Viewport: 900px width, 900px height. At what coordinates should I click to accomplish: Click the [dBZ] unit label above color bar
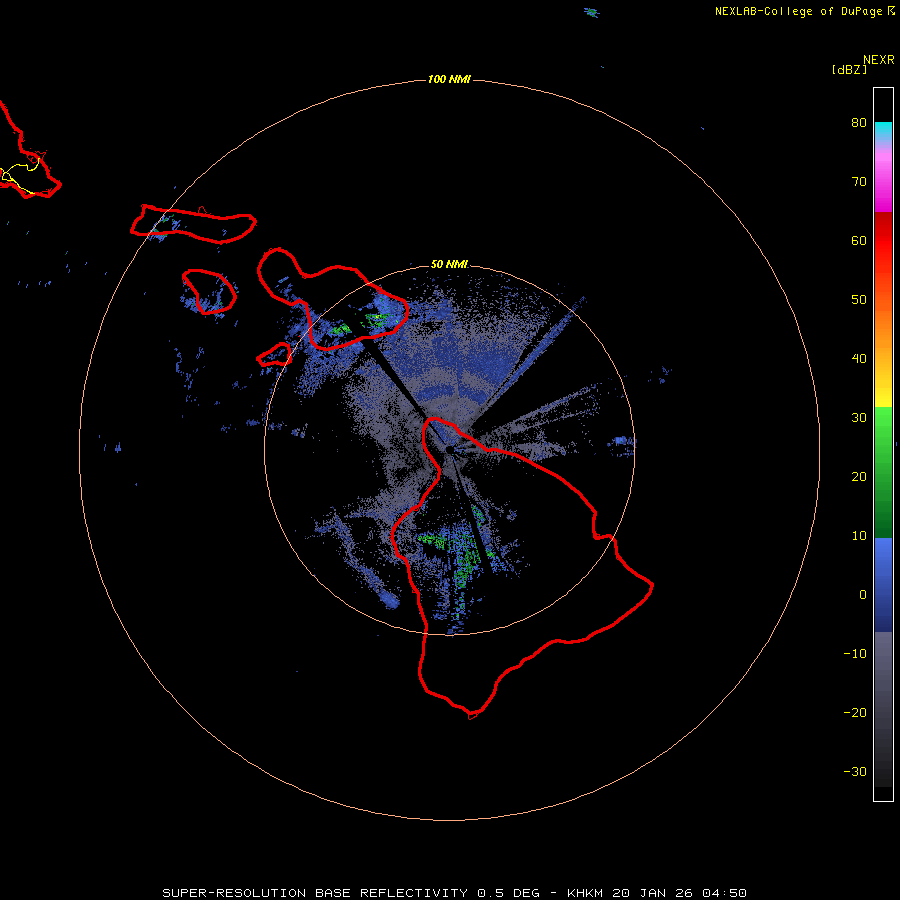(x=849, y=70)
